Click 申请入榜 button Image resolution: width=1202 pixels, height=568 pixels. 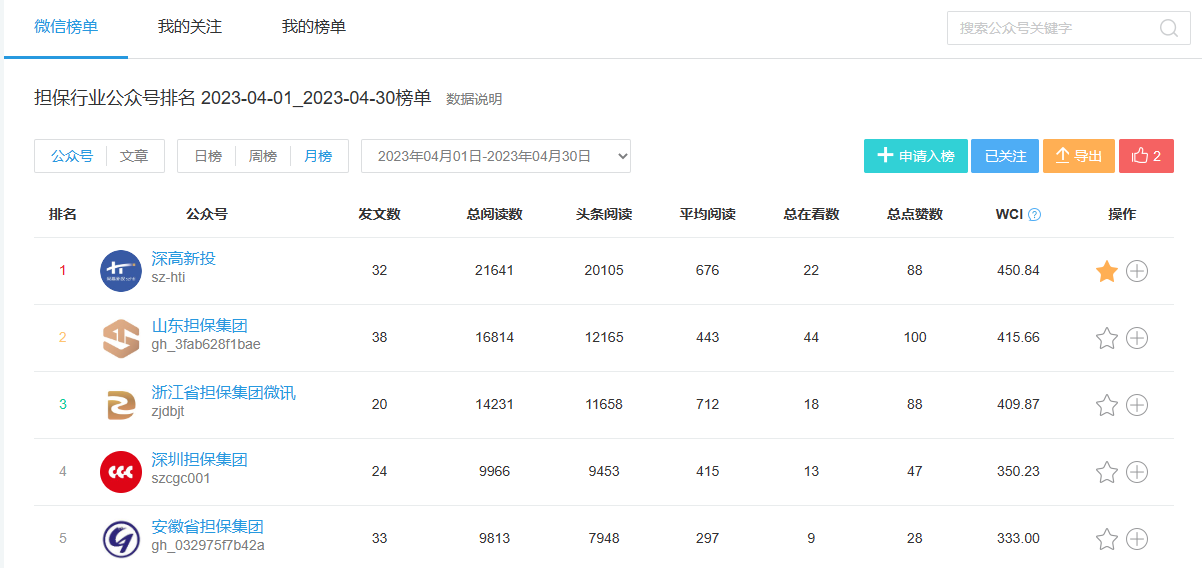point(916,156)
